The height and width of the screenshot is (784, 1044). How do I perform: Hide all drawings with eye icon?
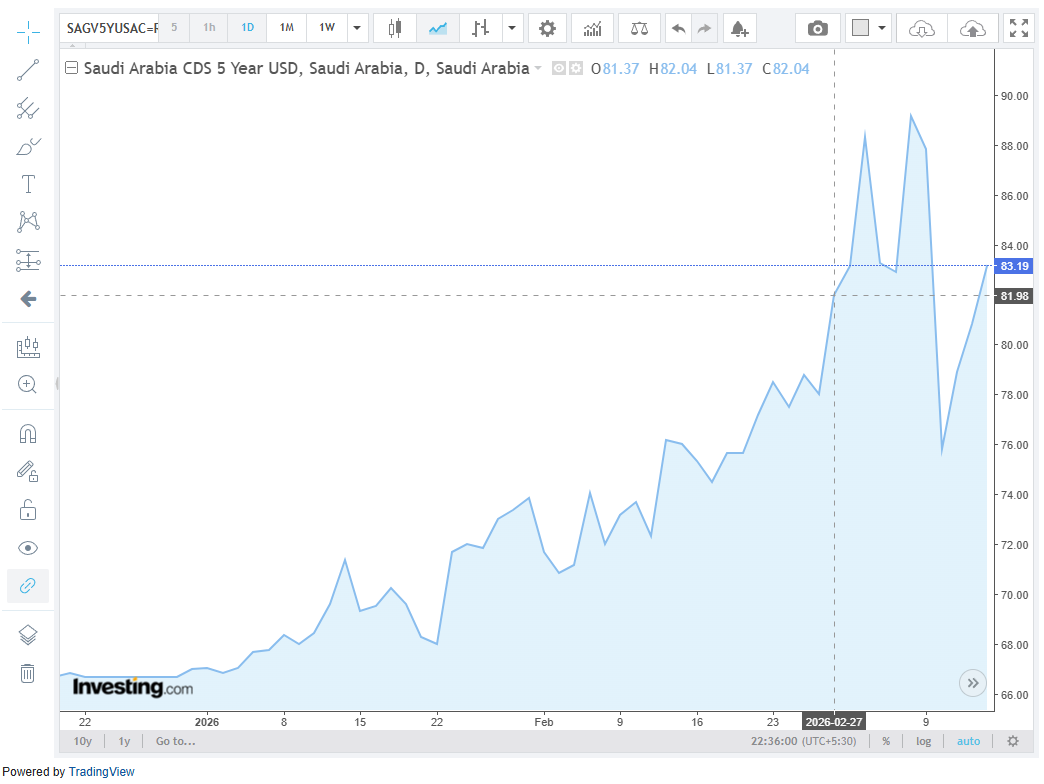(28, 548)
